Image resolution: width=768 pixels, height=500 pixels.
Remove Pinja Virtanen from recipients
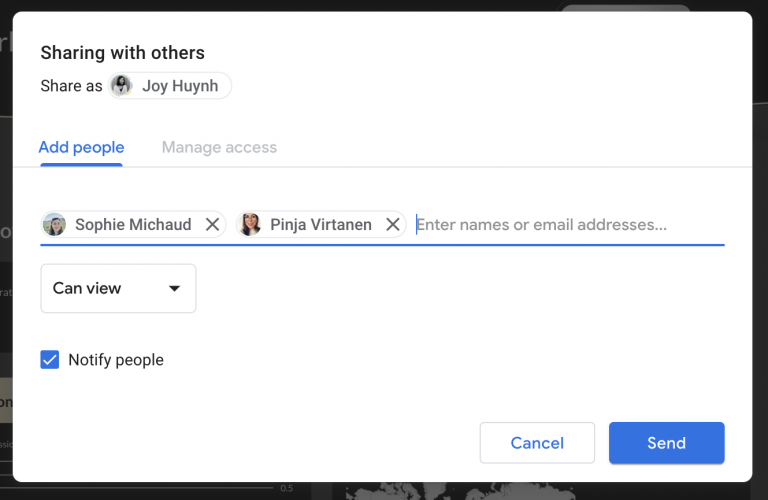click(x=393, y=225)
